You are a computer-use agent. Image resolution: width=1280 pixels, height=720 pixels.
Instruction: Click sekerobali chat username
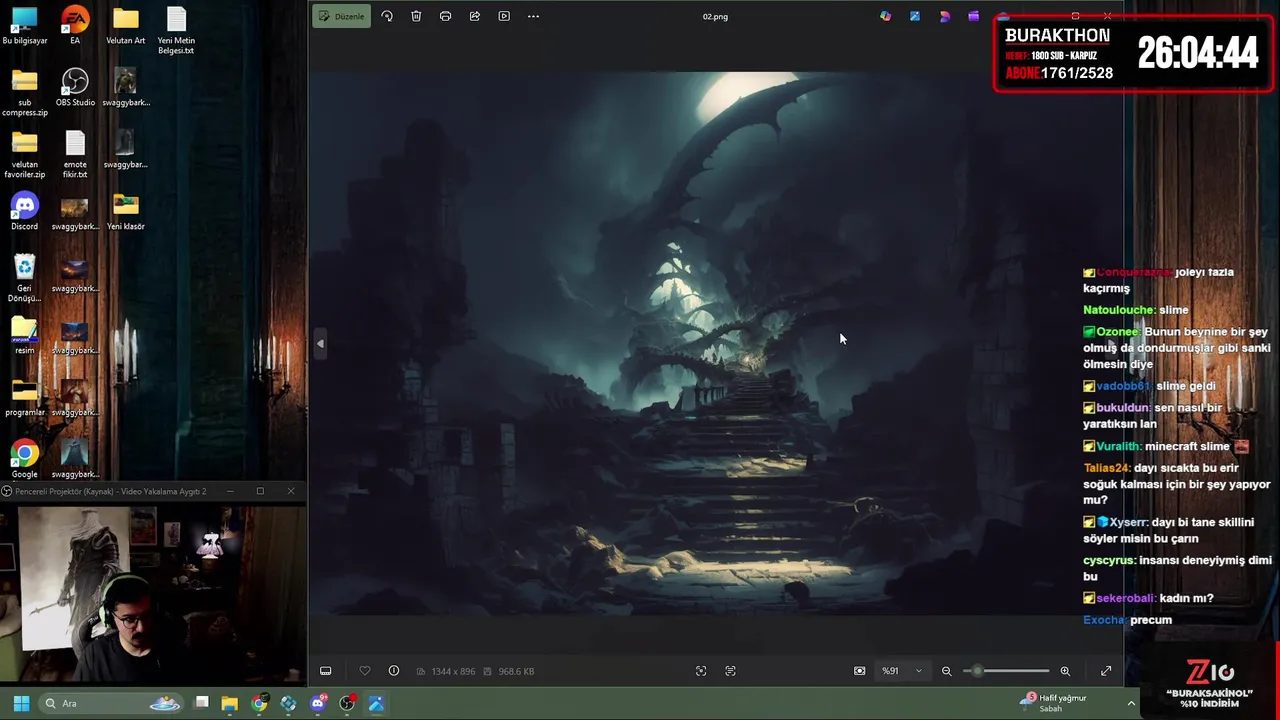(1126, 598)
